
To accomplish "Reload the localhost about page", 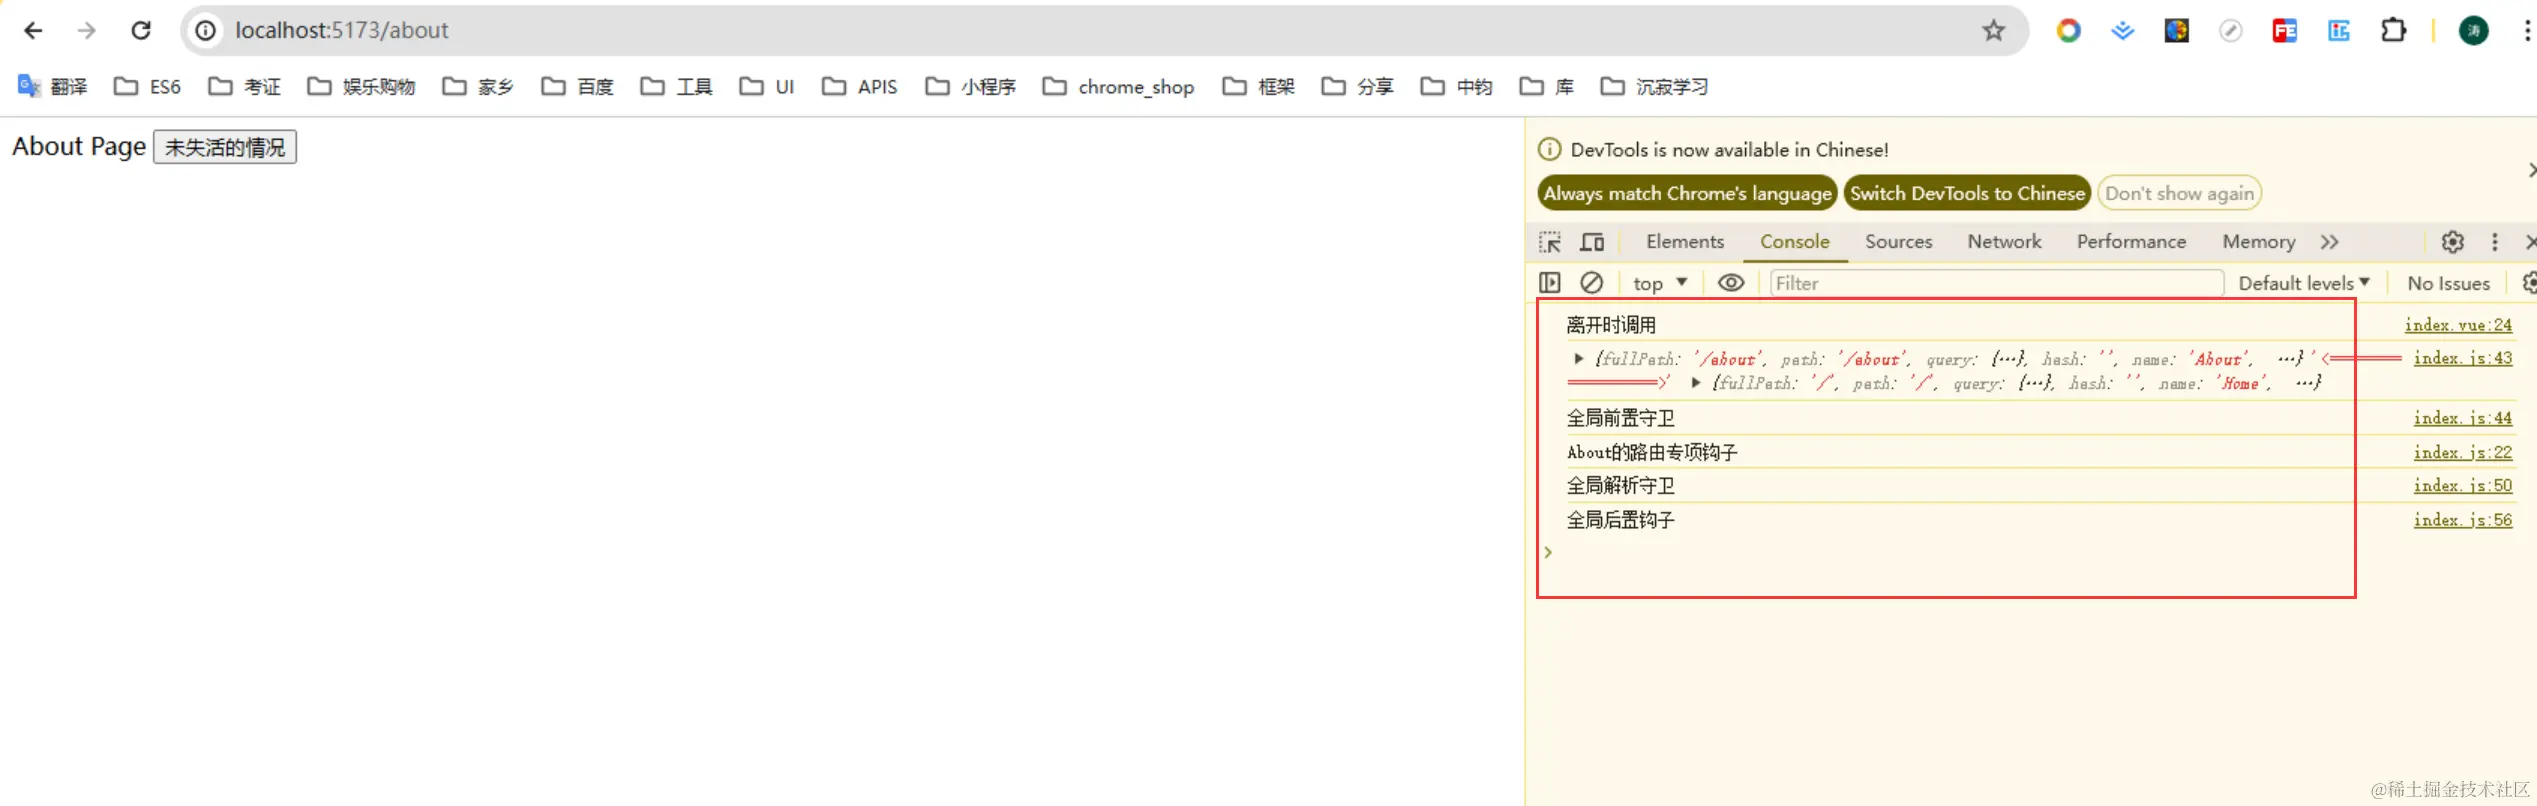I will coord(141,31).
